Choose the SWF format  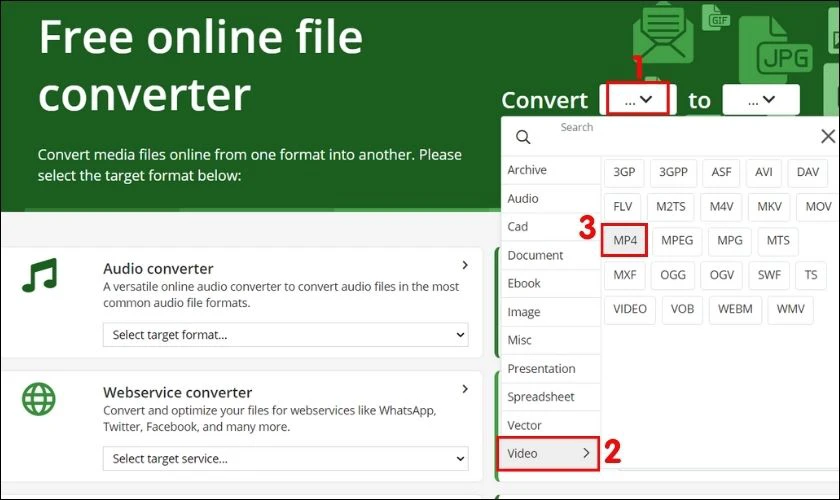769,275
